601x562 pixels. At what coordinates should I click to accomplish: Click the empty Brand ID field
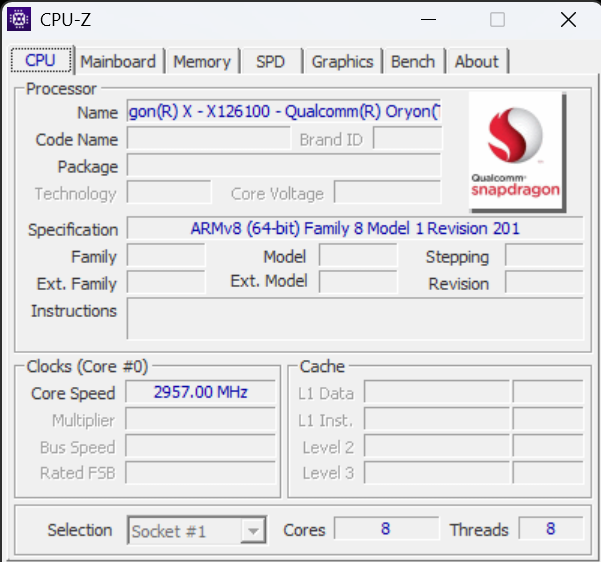(407, 138)
